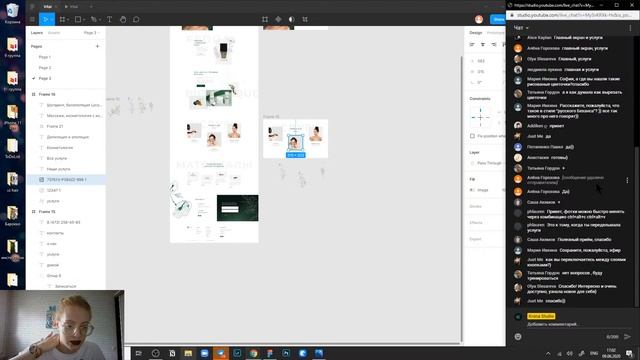Viewport: 640px width, 360px height.
Task: Click the Use as mask icon
Action: pos(291,19)
